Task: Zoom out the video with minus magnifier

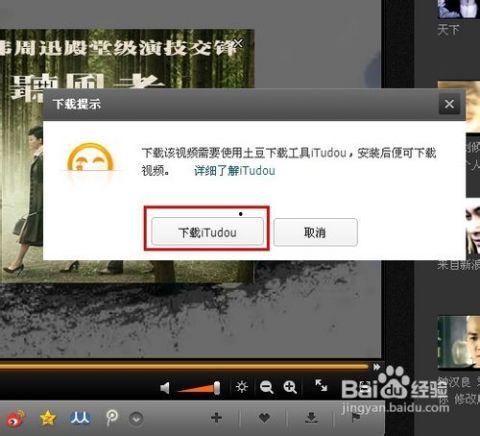Action: (x=266, y=387)
